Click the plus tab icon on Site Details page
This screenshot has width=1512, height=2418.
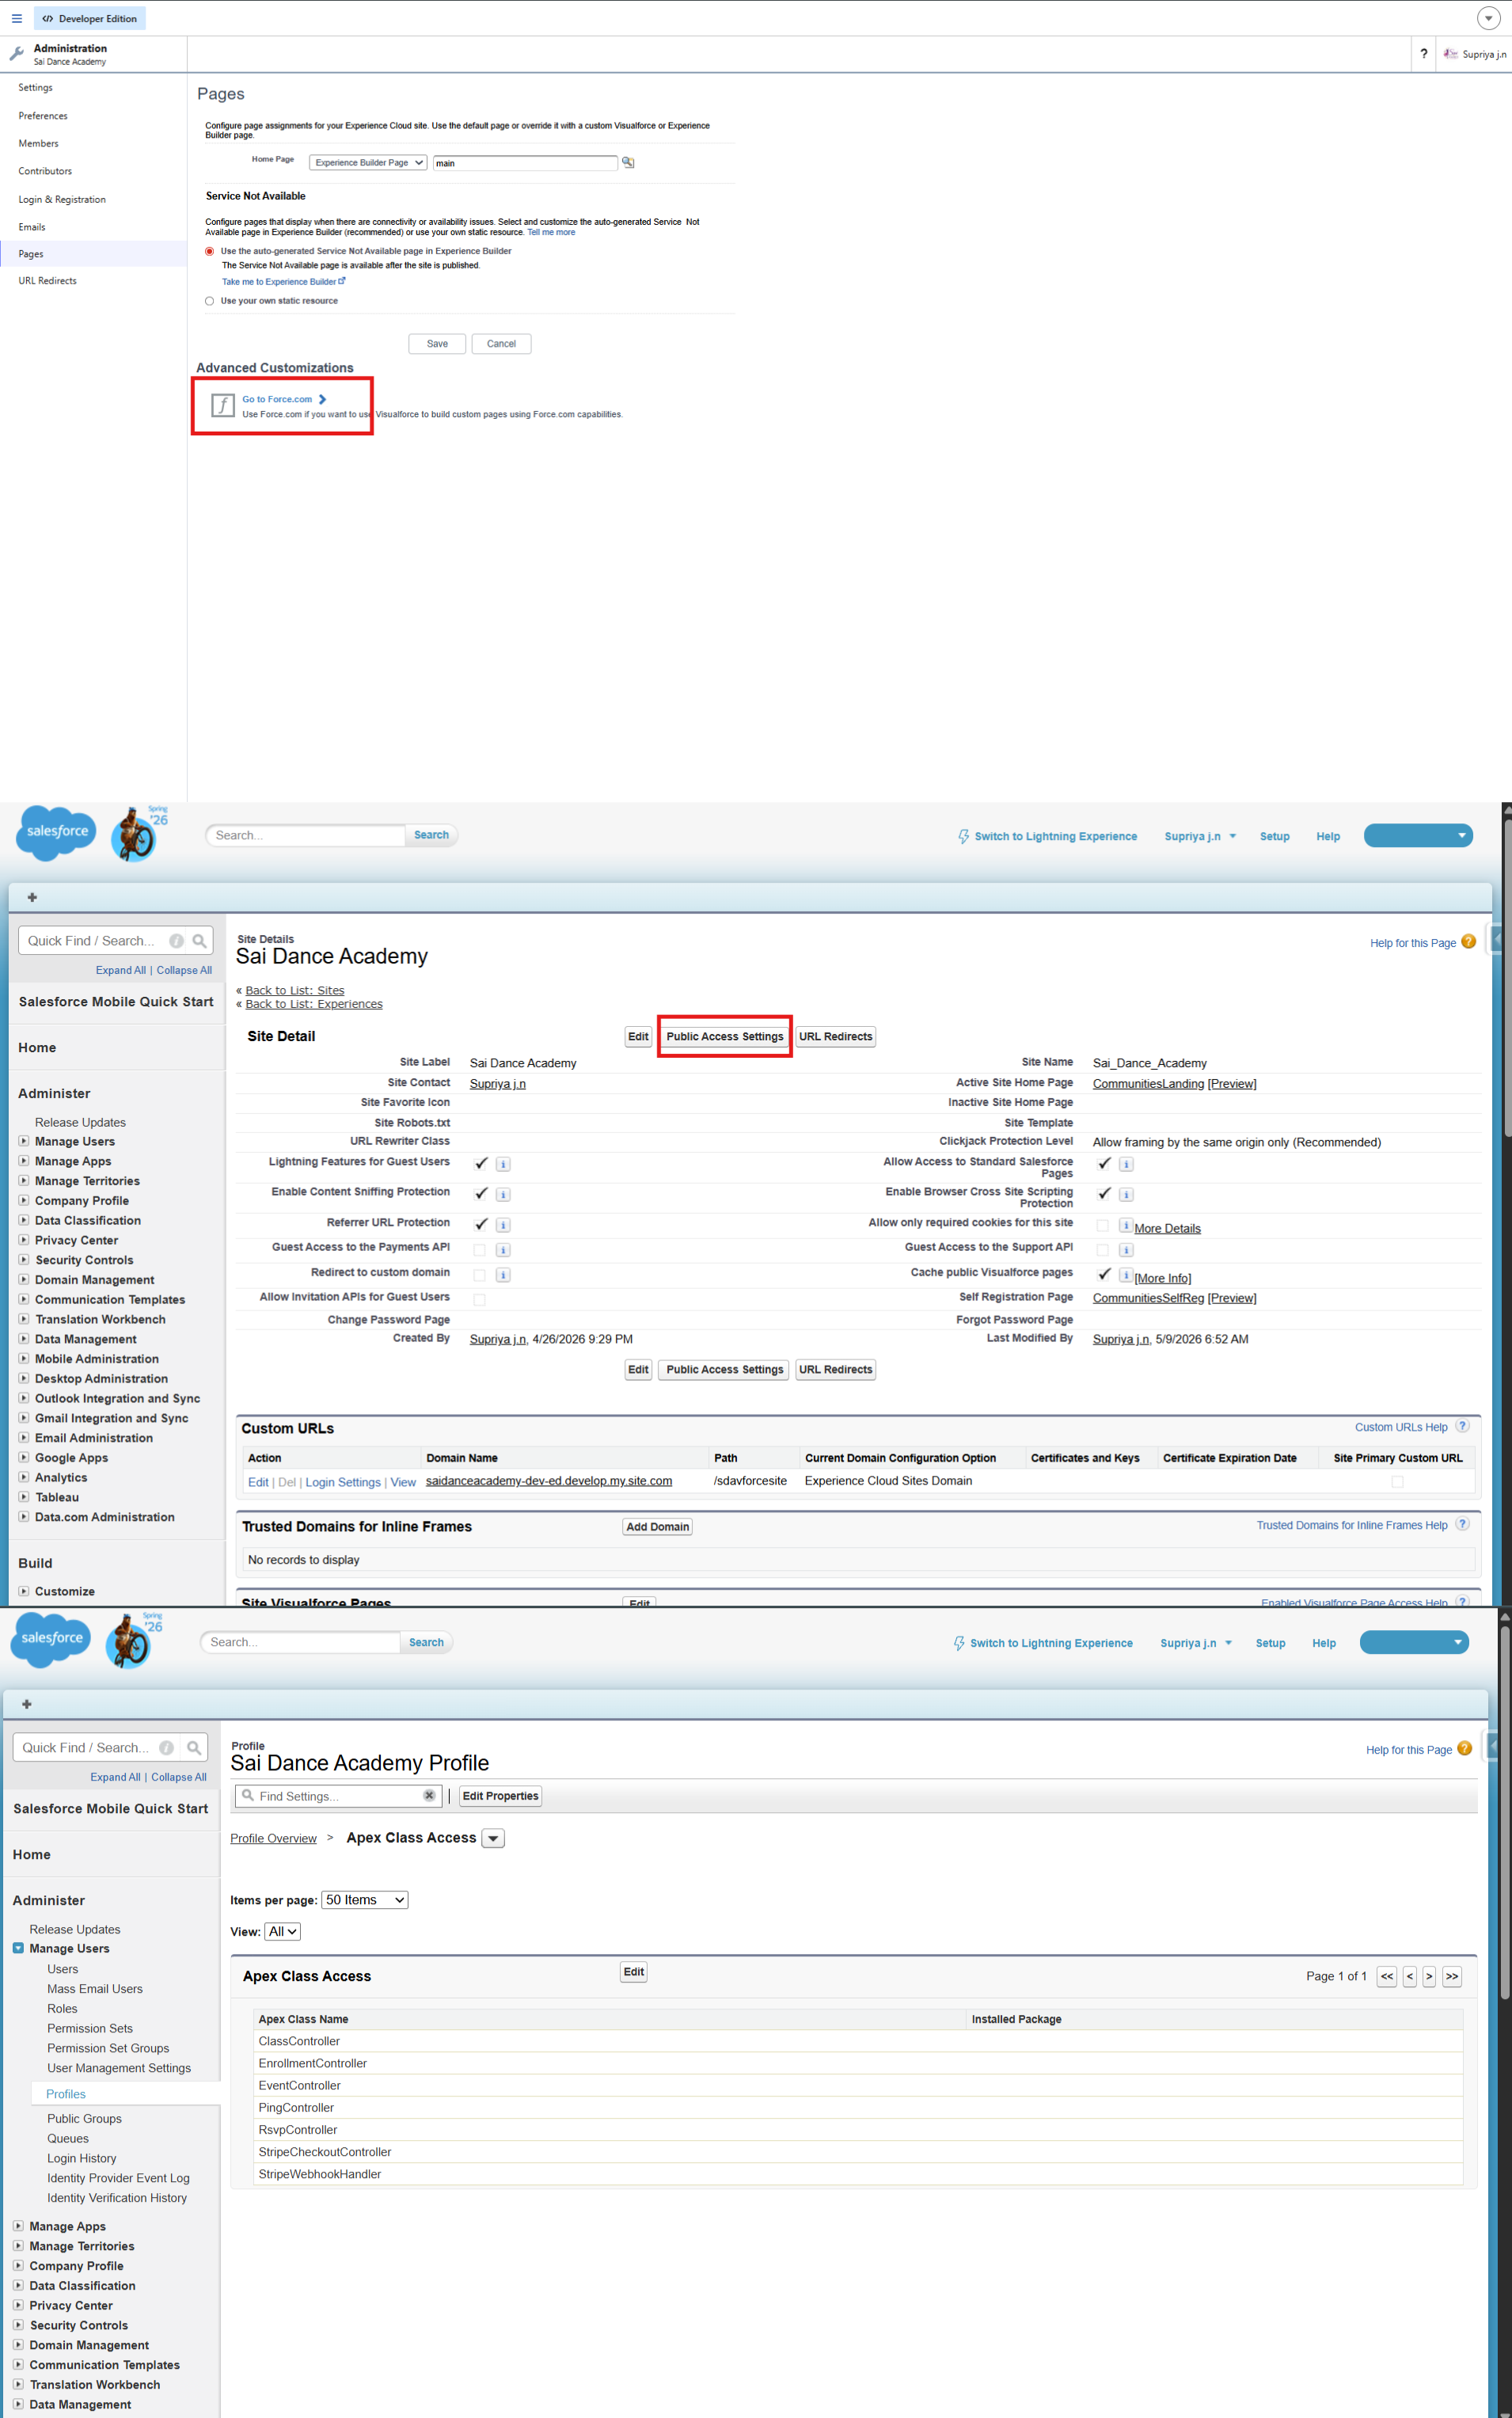(x=32, y=897)
